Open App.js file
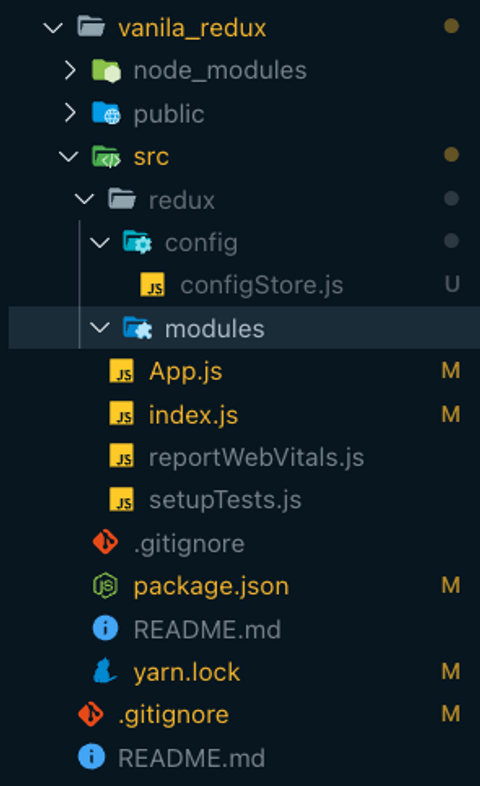 click(x=186, y=371)
